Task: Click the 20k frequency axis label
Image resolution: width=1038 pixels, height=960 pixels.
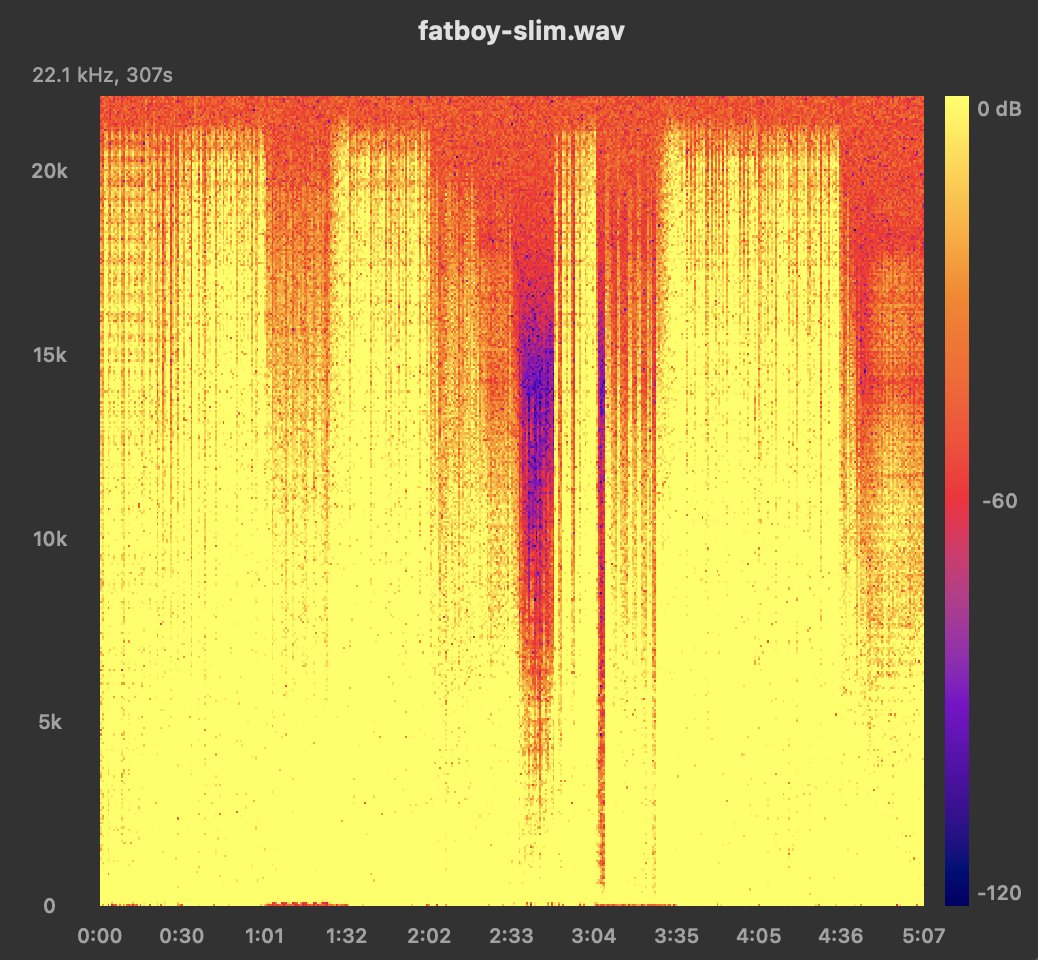Action: click(x=50, y=171)
